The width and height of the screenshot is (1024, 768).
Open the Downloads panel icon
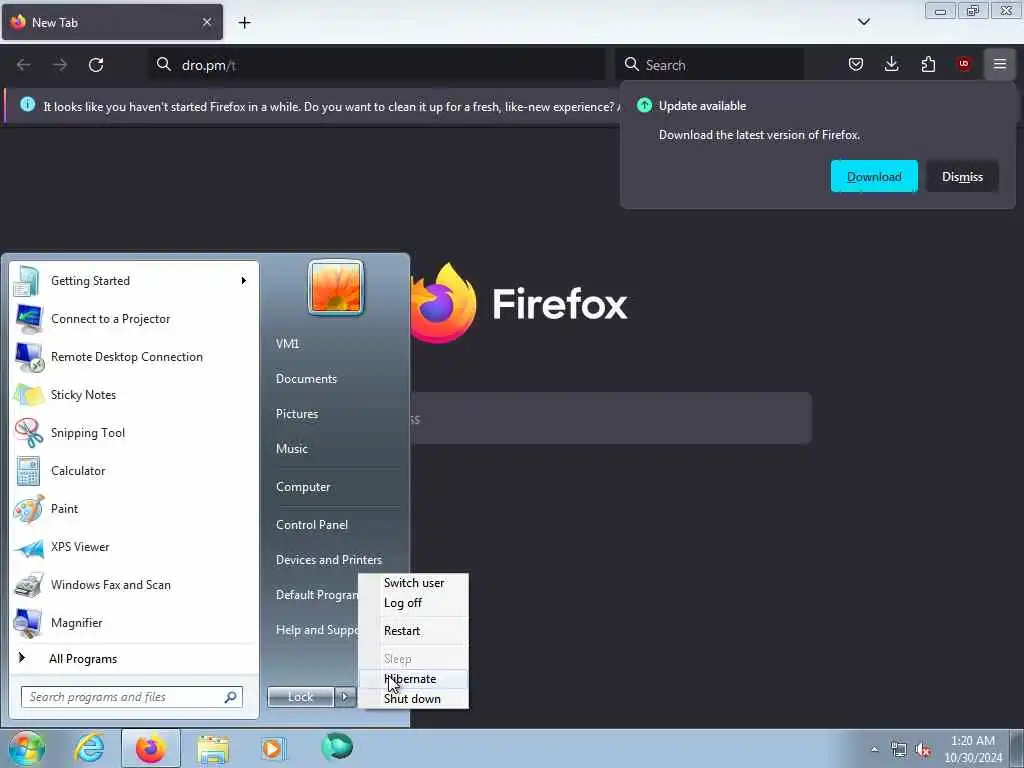(x=891, y=64)
